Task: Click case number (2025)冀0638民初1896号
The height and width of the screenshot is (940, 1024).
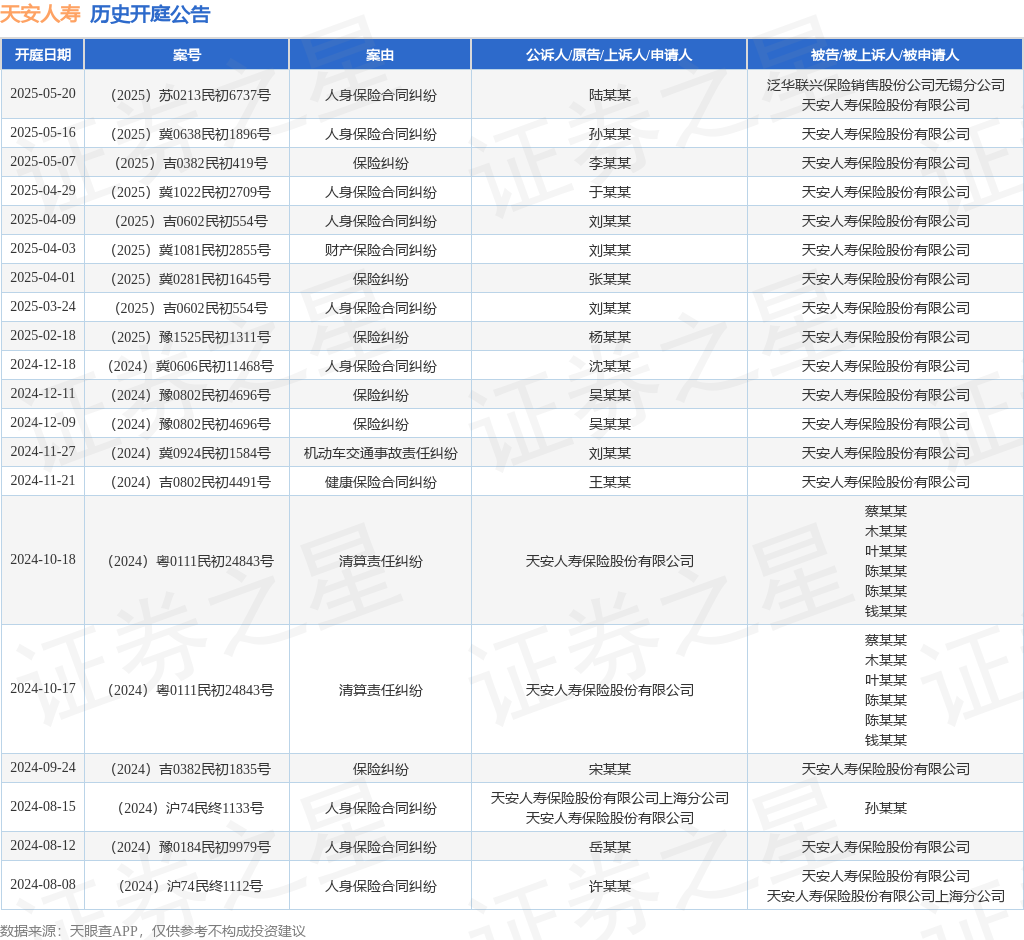Action: coord(187,135)
